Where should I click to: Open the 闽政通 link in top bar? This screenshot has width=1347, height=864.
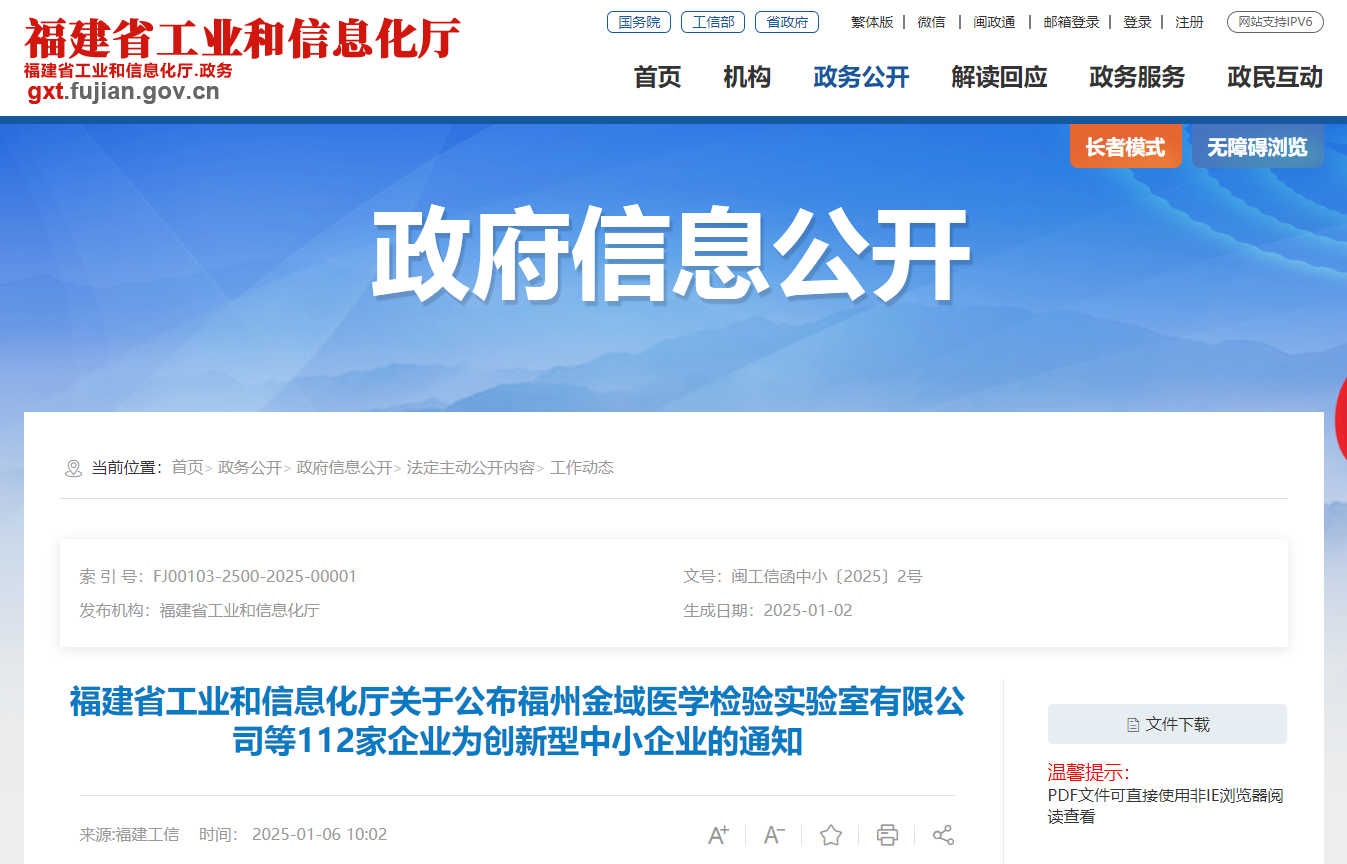point(994,22)
